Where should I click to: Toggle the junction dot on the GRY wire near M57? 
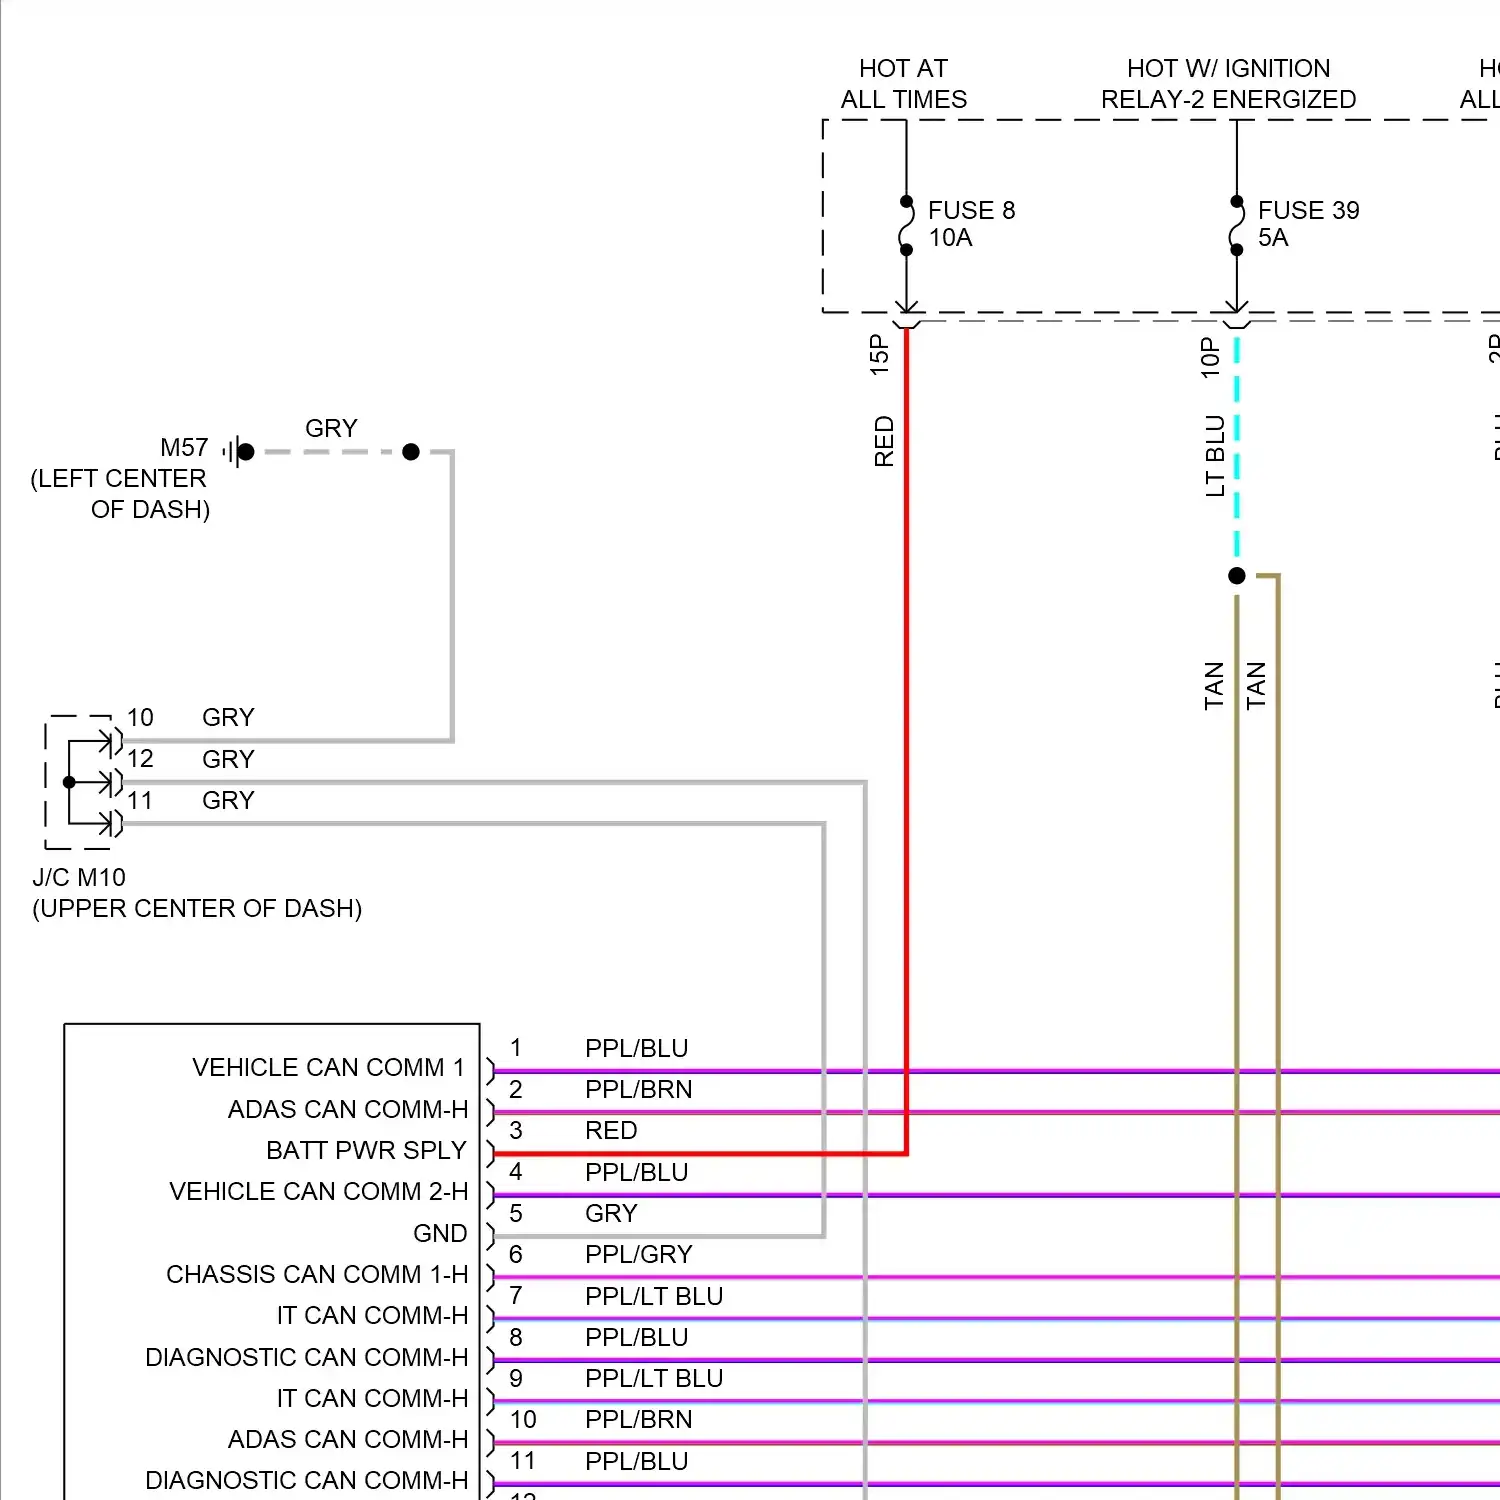pos(411,452)
